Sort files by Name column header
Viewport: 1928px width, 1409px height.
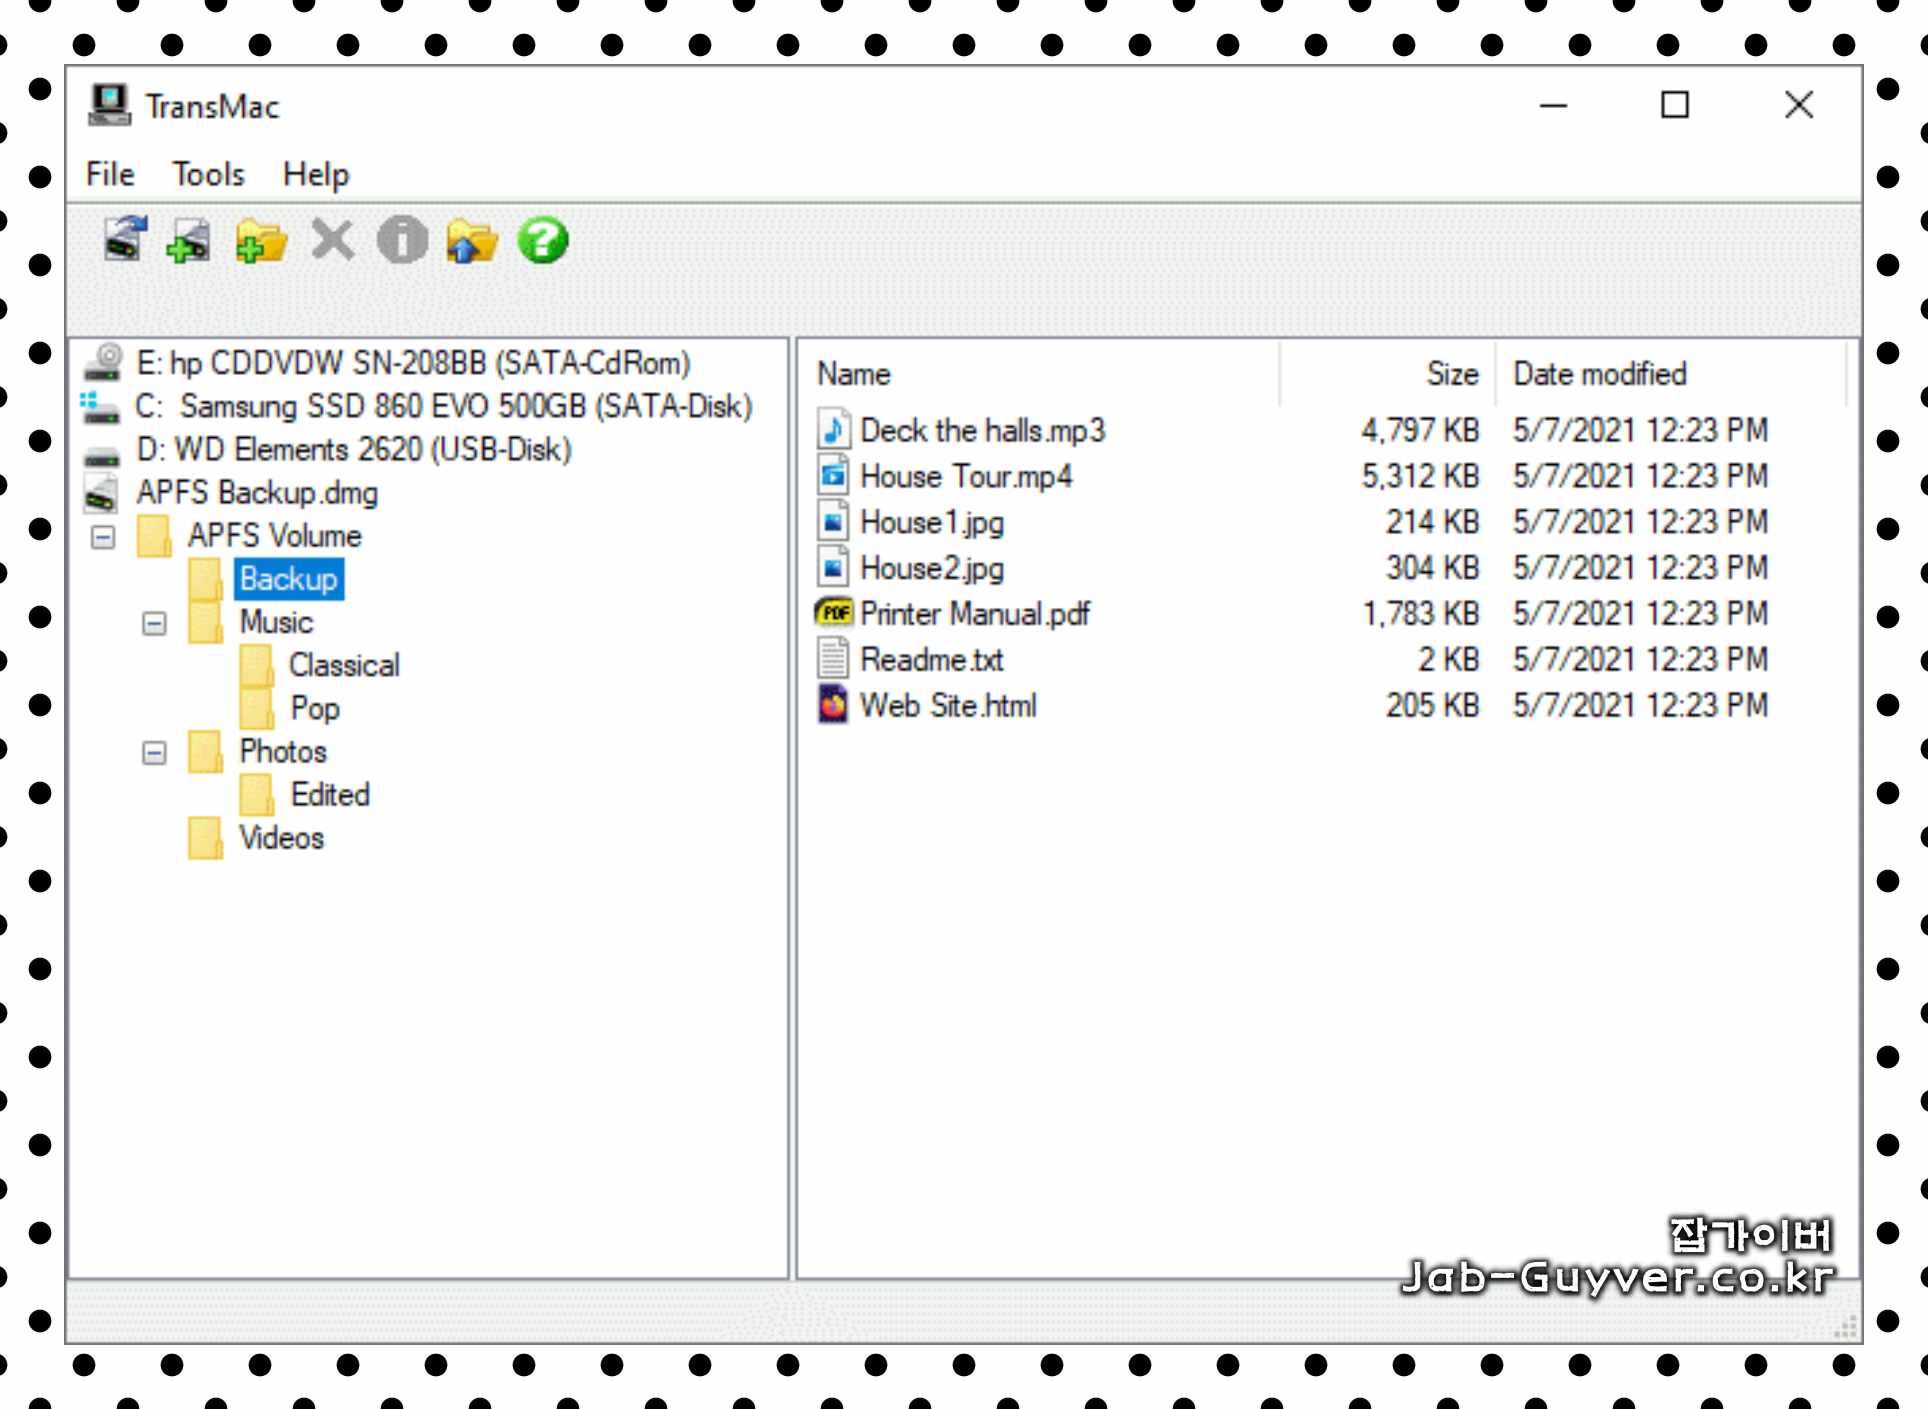[853, 374]
